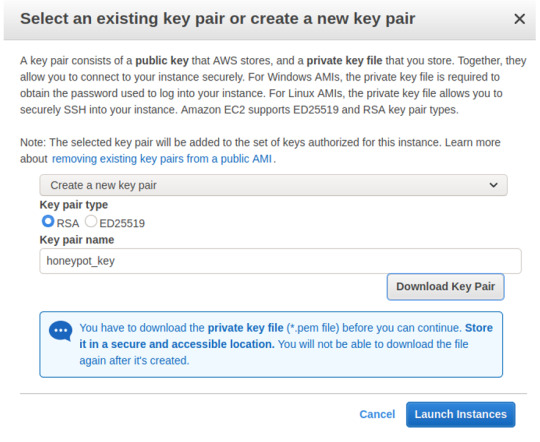540x442 pixels.
Task: Open the 'Create a new key pair' dropdown
Action: (x=273, y=185)
